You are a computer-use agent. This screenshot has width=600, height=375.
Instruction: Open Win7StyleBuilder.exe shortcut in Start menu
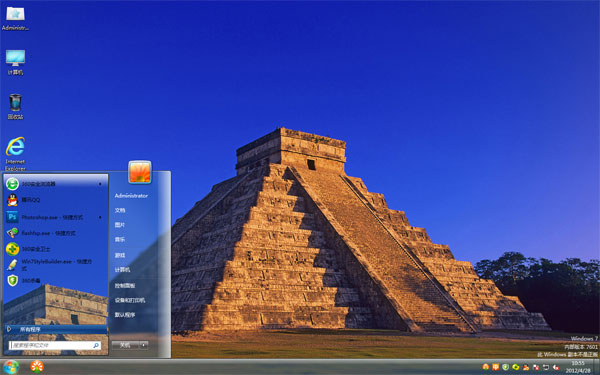55,264
